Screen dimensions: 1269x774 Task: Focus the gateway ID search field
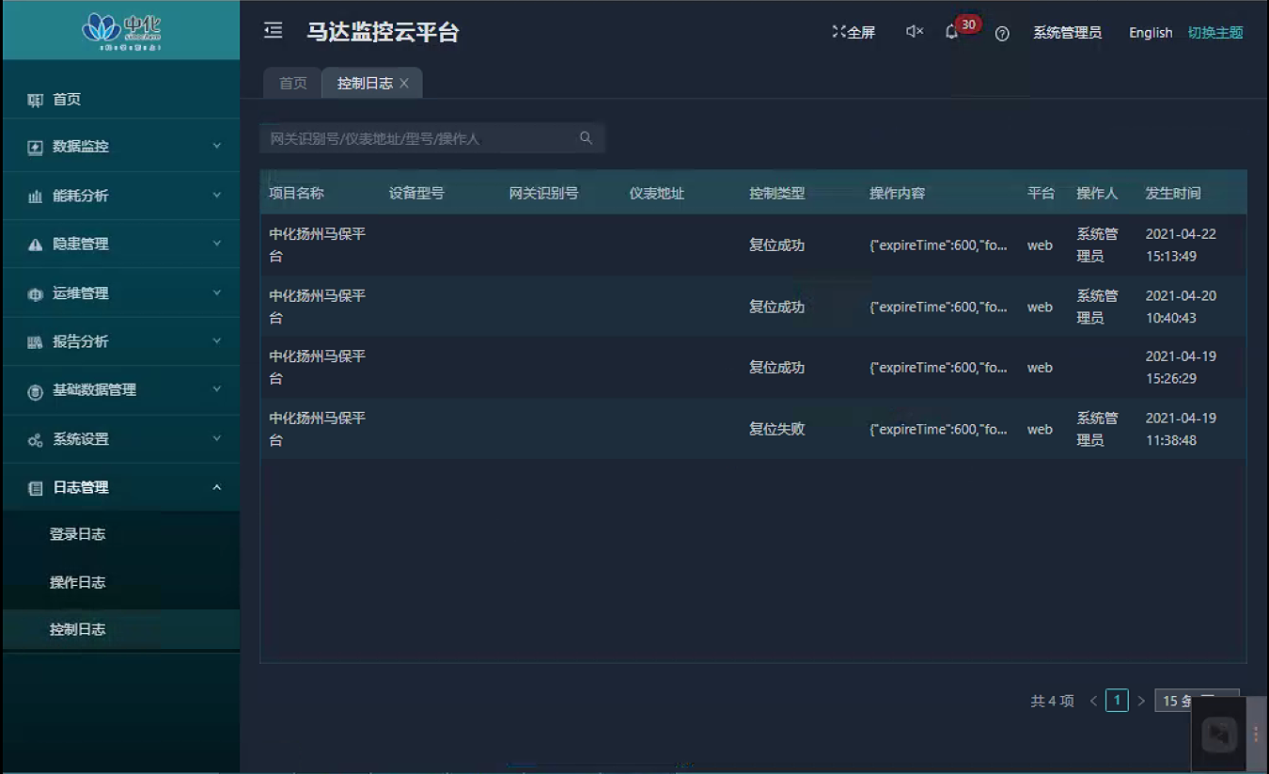coord(420,139)
